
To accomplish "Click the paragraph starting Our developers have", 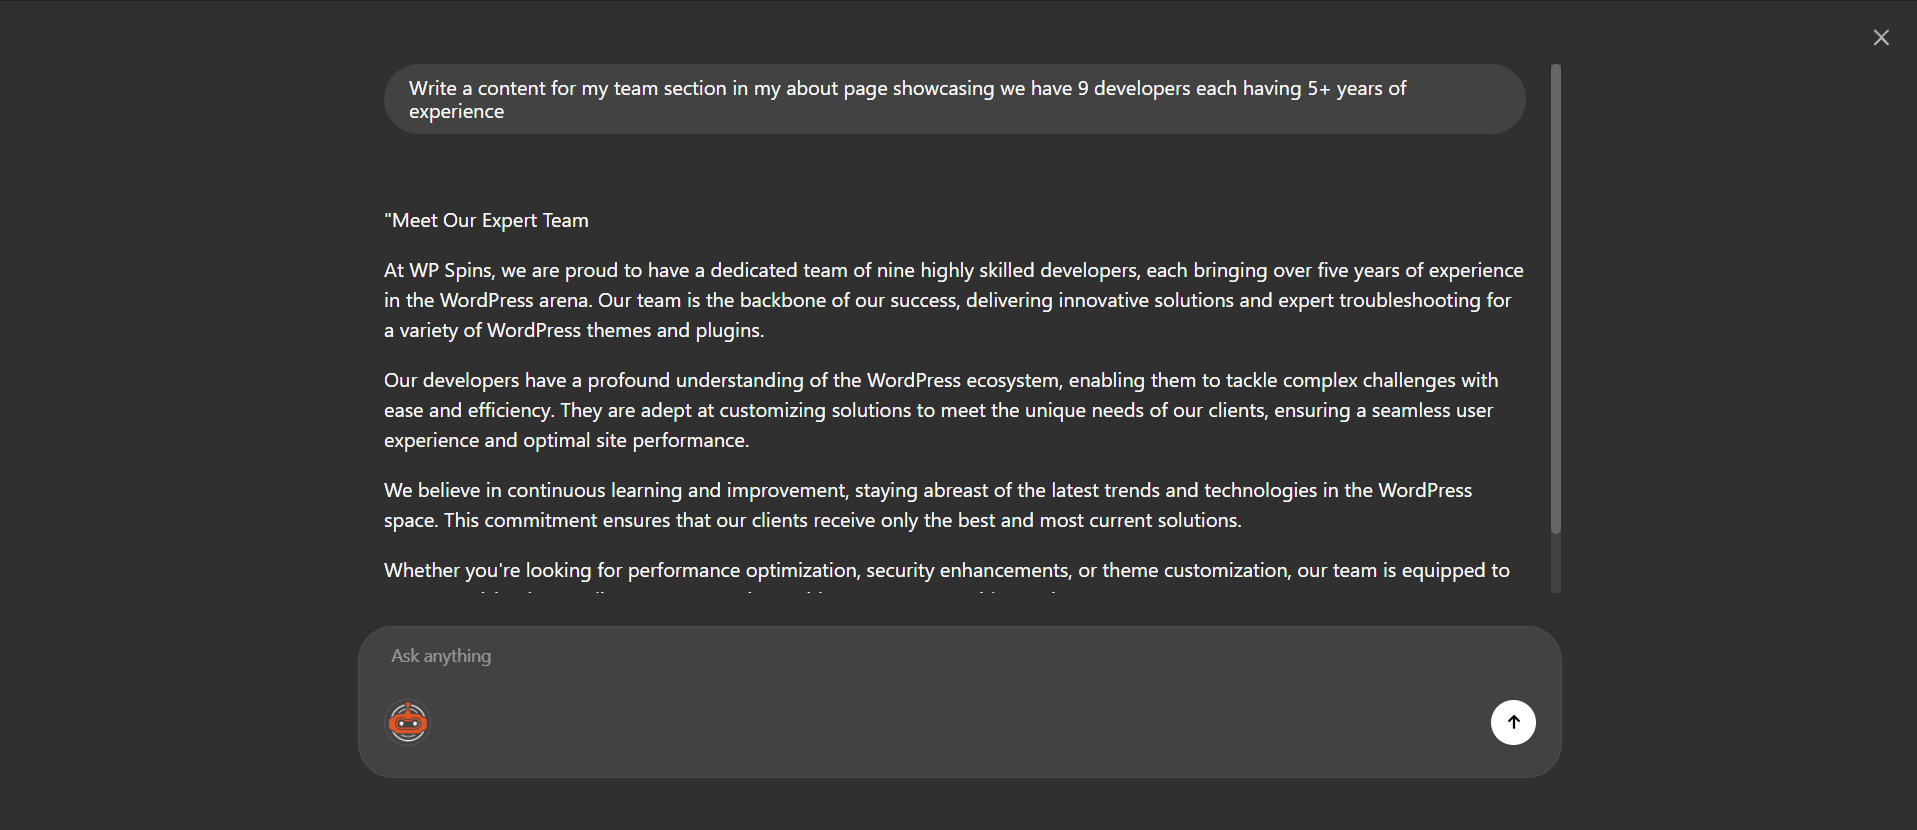I will tap(941, 410).
